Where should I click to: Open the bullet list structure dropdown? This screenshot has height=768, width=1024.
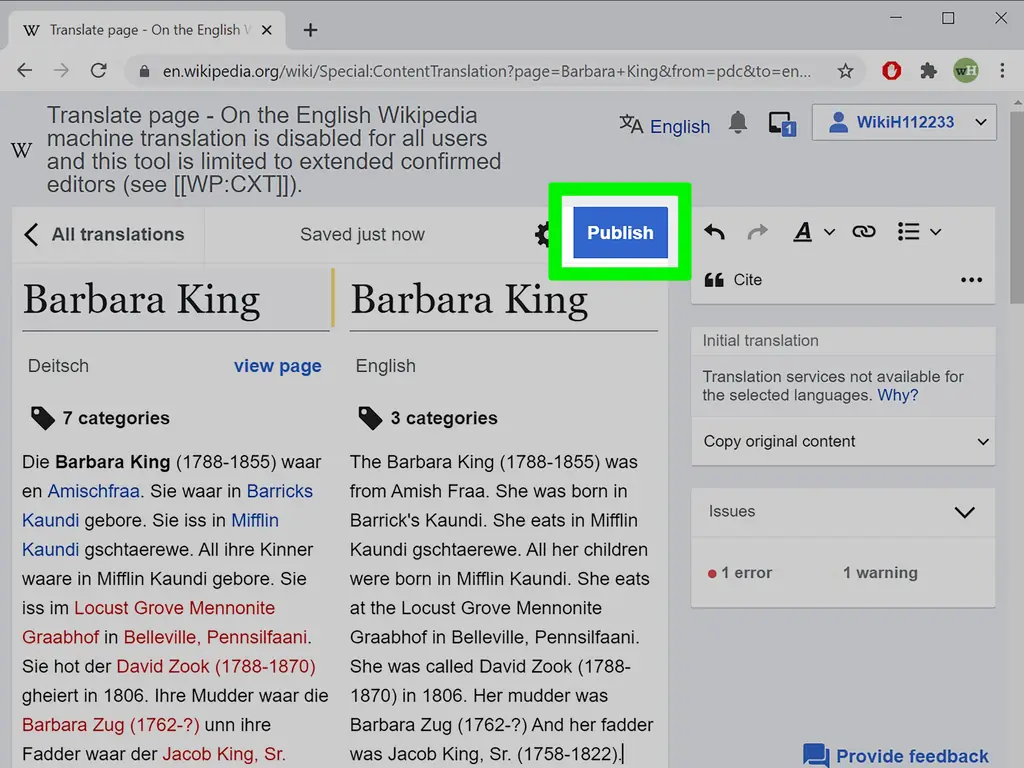pos(919,232)
